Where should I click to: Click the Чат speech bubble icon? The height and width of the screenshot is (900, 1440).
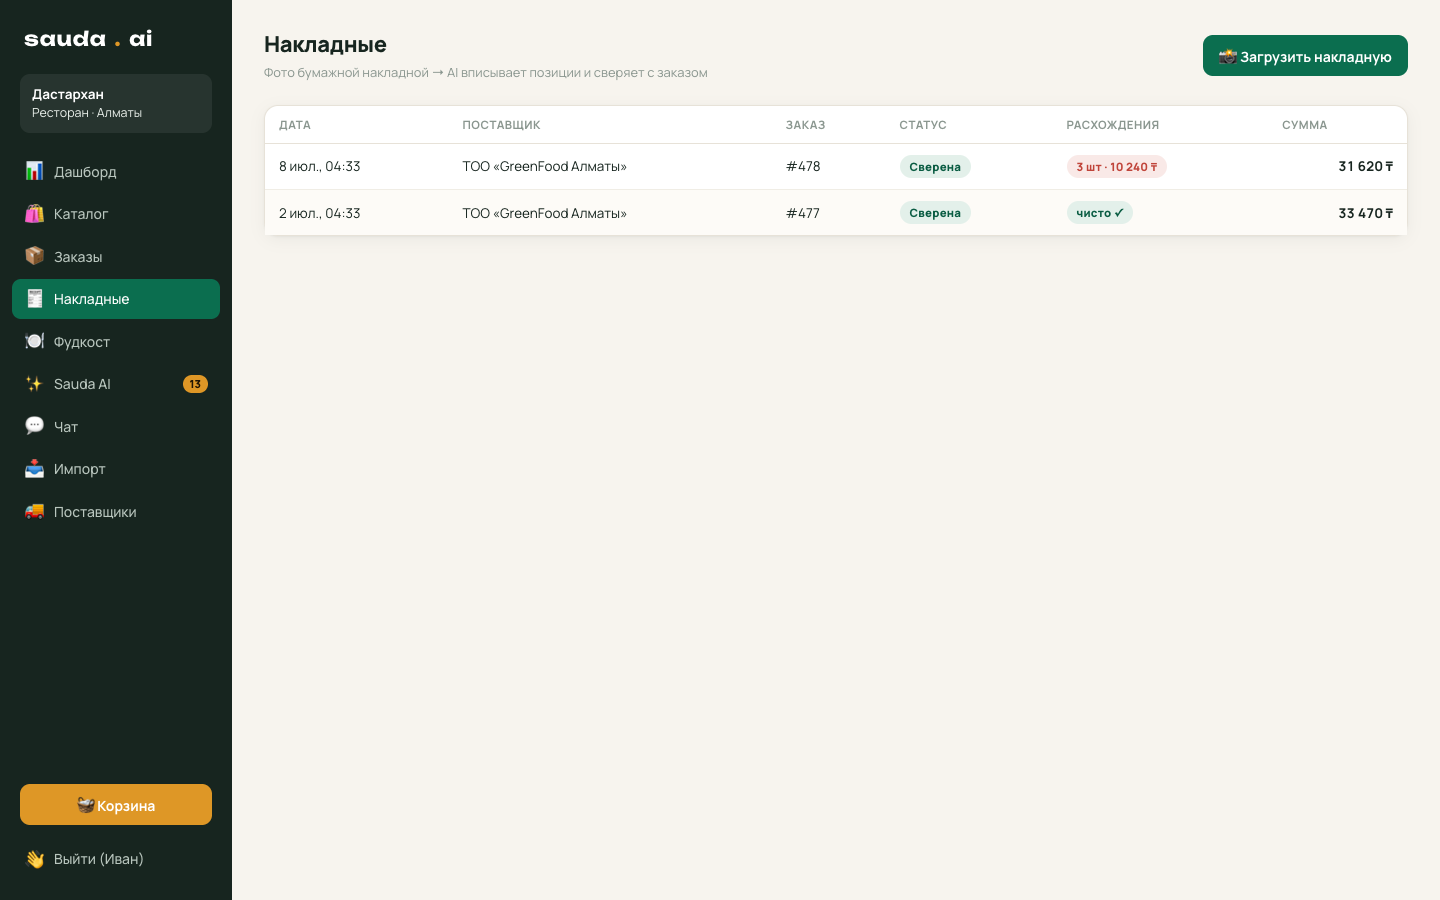[x=34, y=426]
